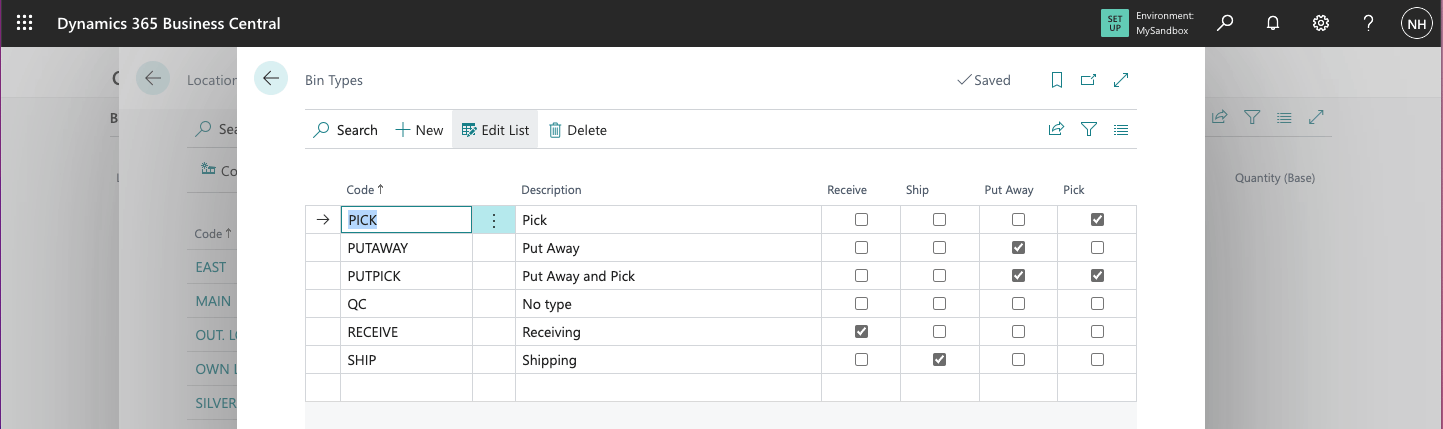Go back using Bin Types back arrow
1443x429 pixels.
point(271,78)
